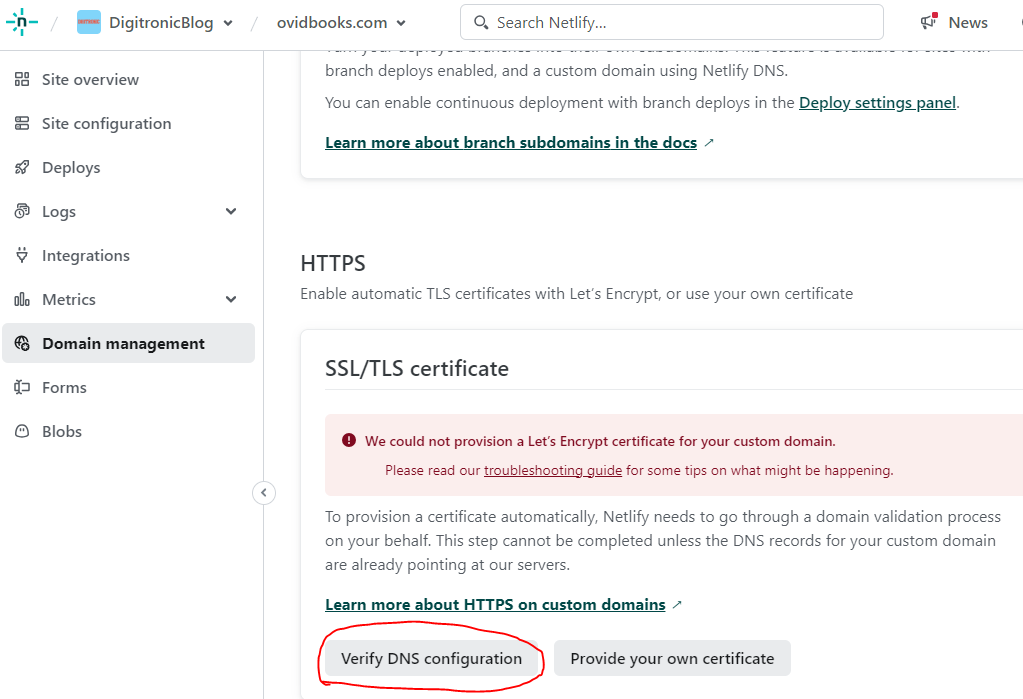Click the News megaphone icon
1023x699 pixels.
pos(928,22)
